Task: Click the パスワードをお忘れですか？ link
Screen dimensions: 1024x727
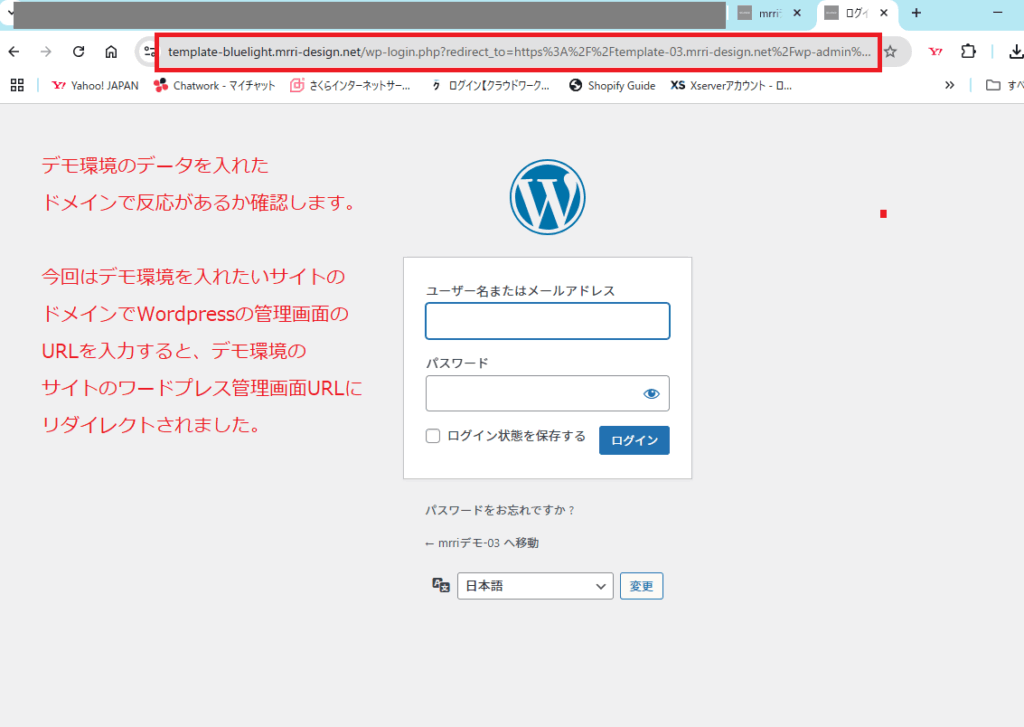Action: tap(499, 510)
